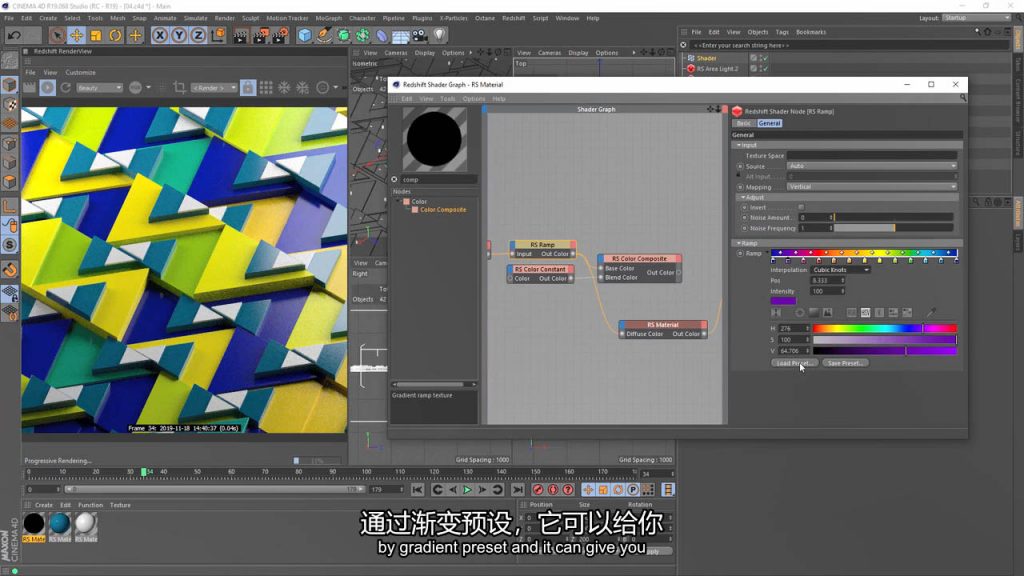
Task: Toggle the Noise Amount animation dot
Action: click(x=744, y=217)
